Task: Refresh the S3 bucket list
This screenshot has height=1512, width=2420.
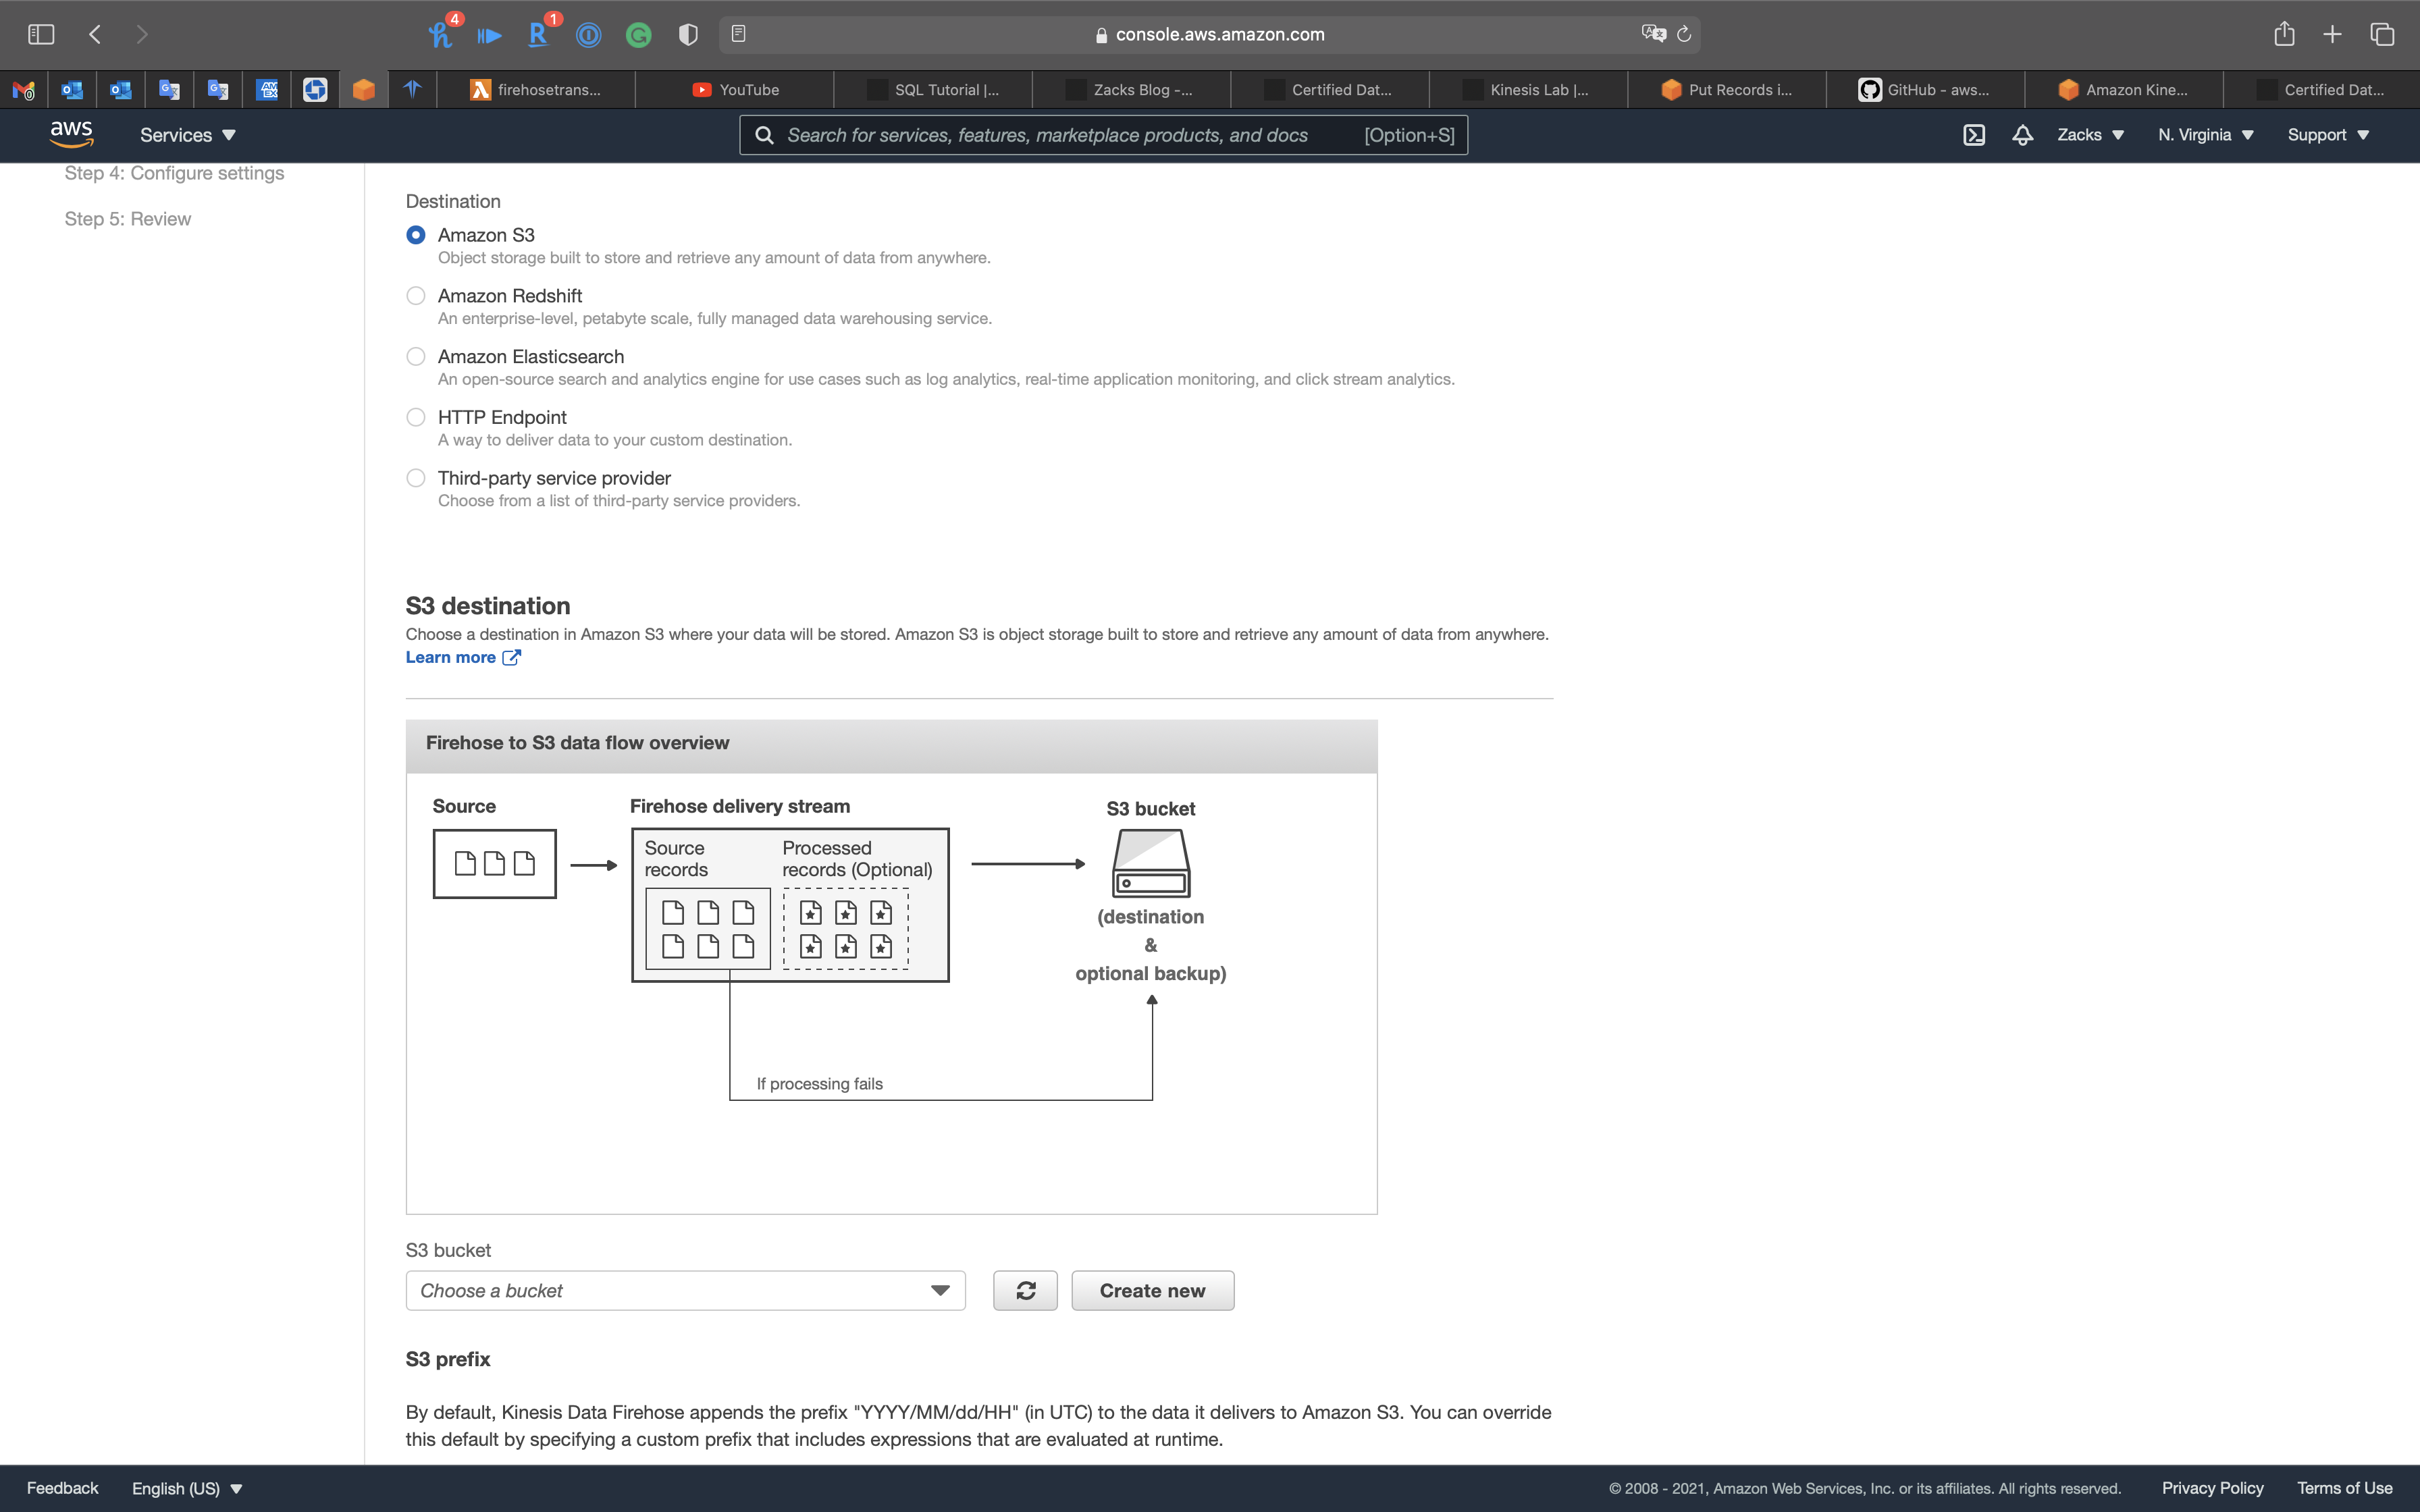Action: 1025,1290
